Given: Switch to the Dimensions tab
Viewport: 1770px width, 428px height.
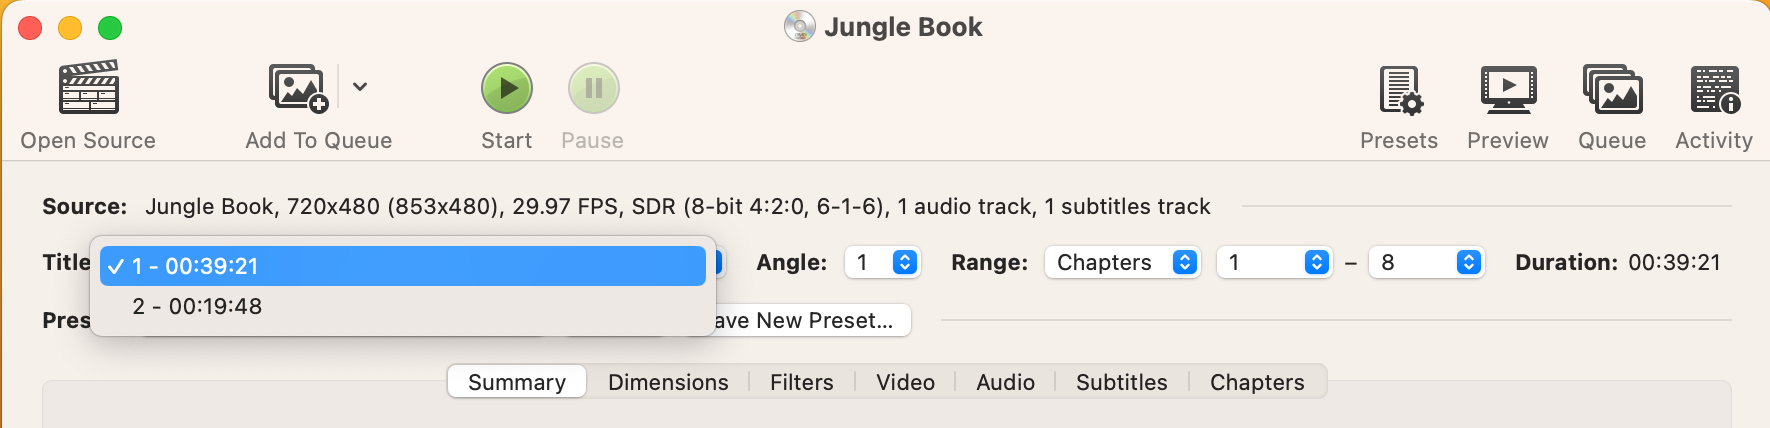Looking at the screenshot, I should [668, 382].
